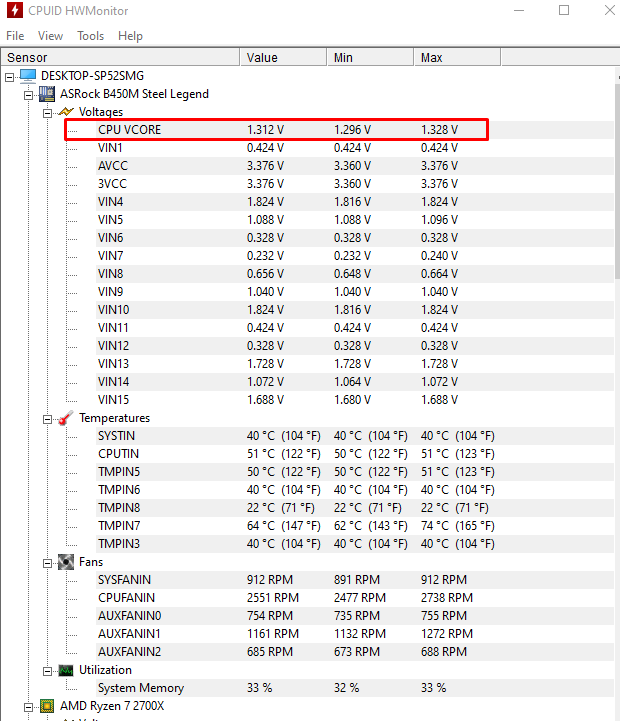Screen dimensions: 620x721
Task: Minimize the HWMonitor window
Action: click(519, 10)
